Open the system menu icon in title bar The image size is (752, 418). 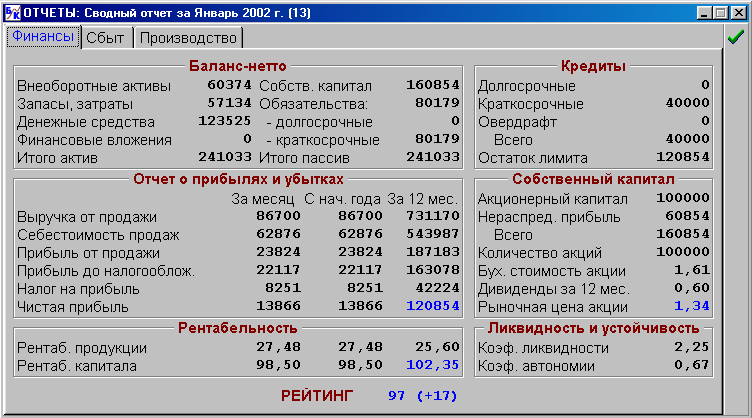click(10, 13)
